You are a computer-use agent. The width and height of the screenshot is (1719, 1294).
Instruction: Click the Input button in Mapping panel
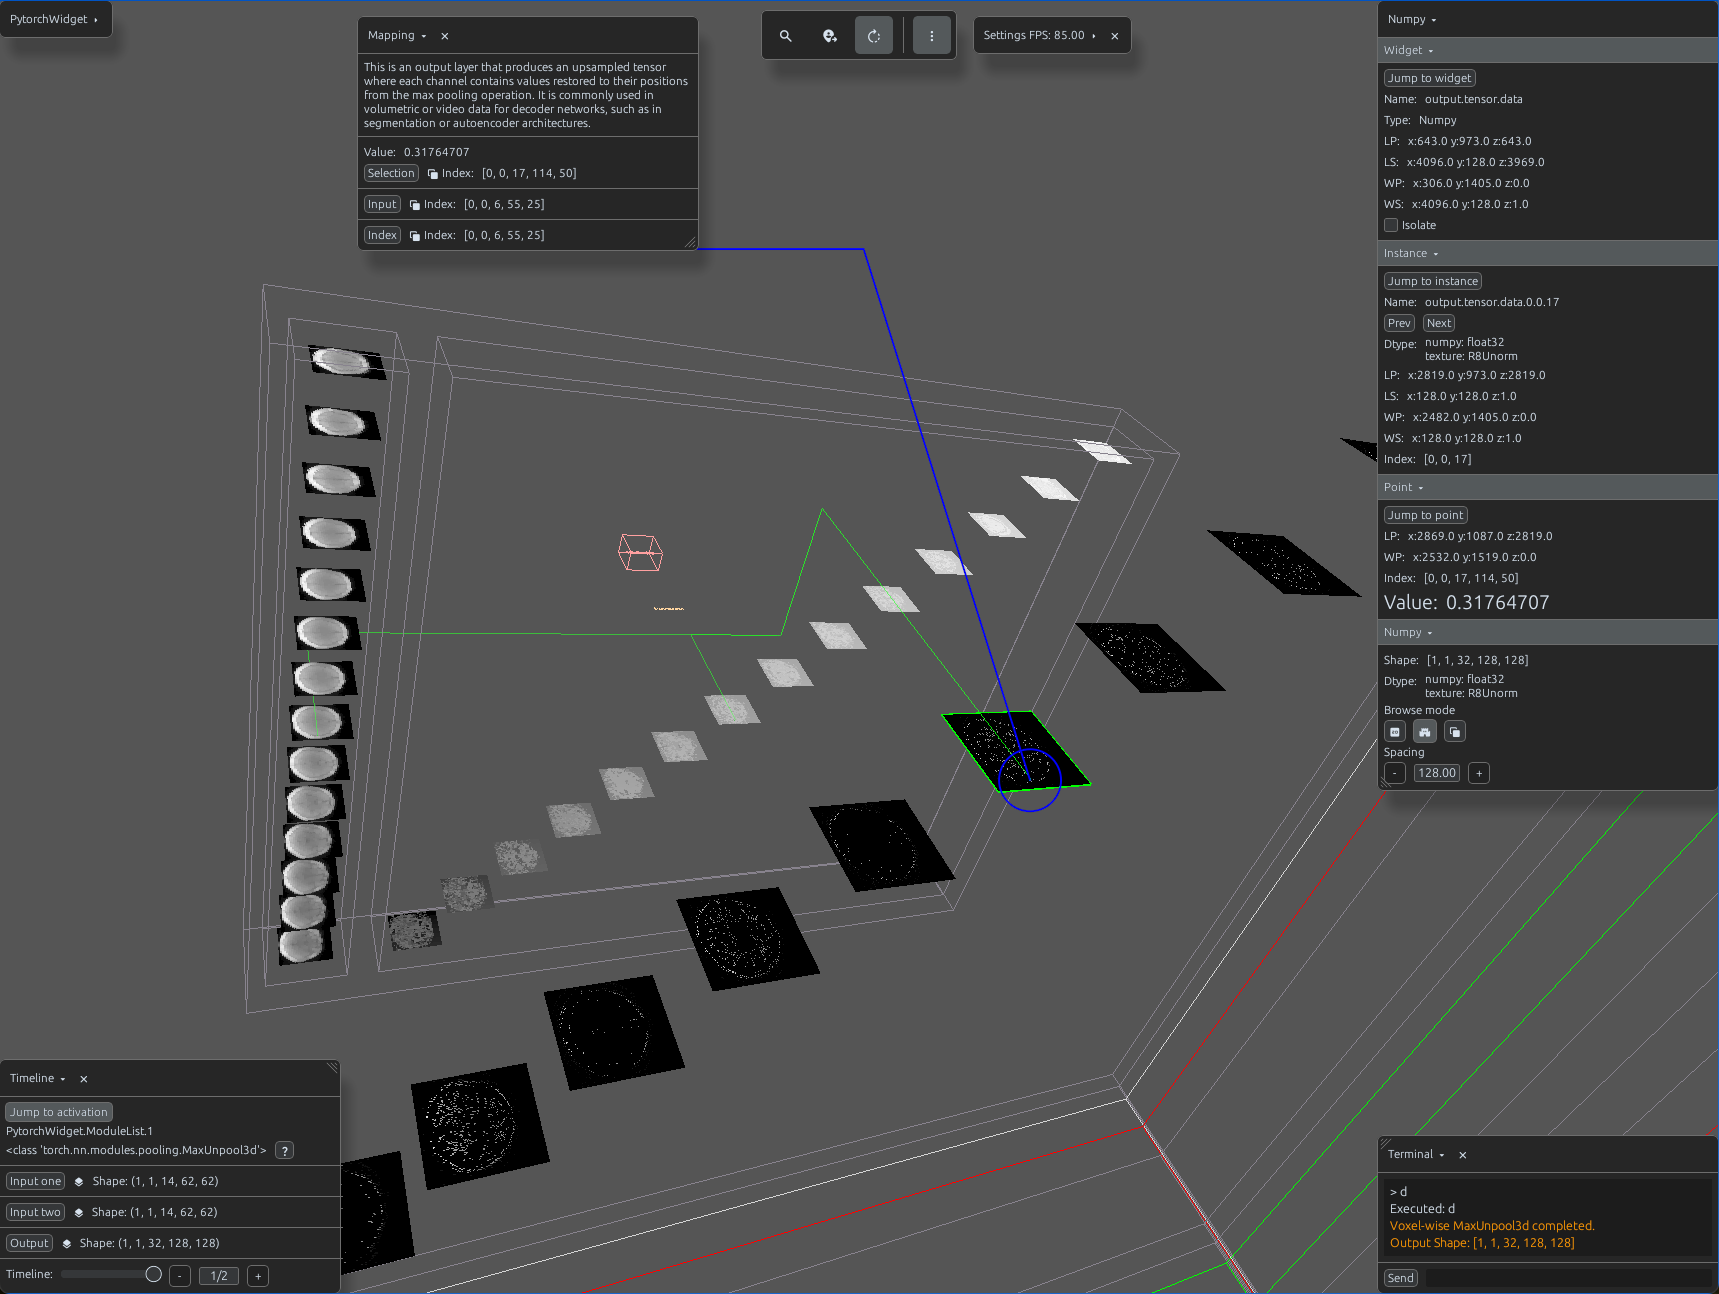tap(382, 204)
